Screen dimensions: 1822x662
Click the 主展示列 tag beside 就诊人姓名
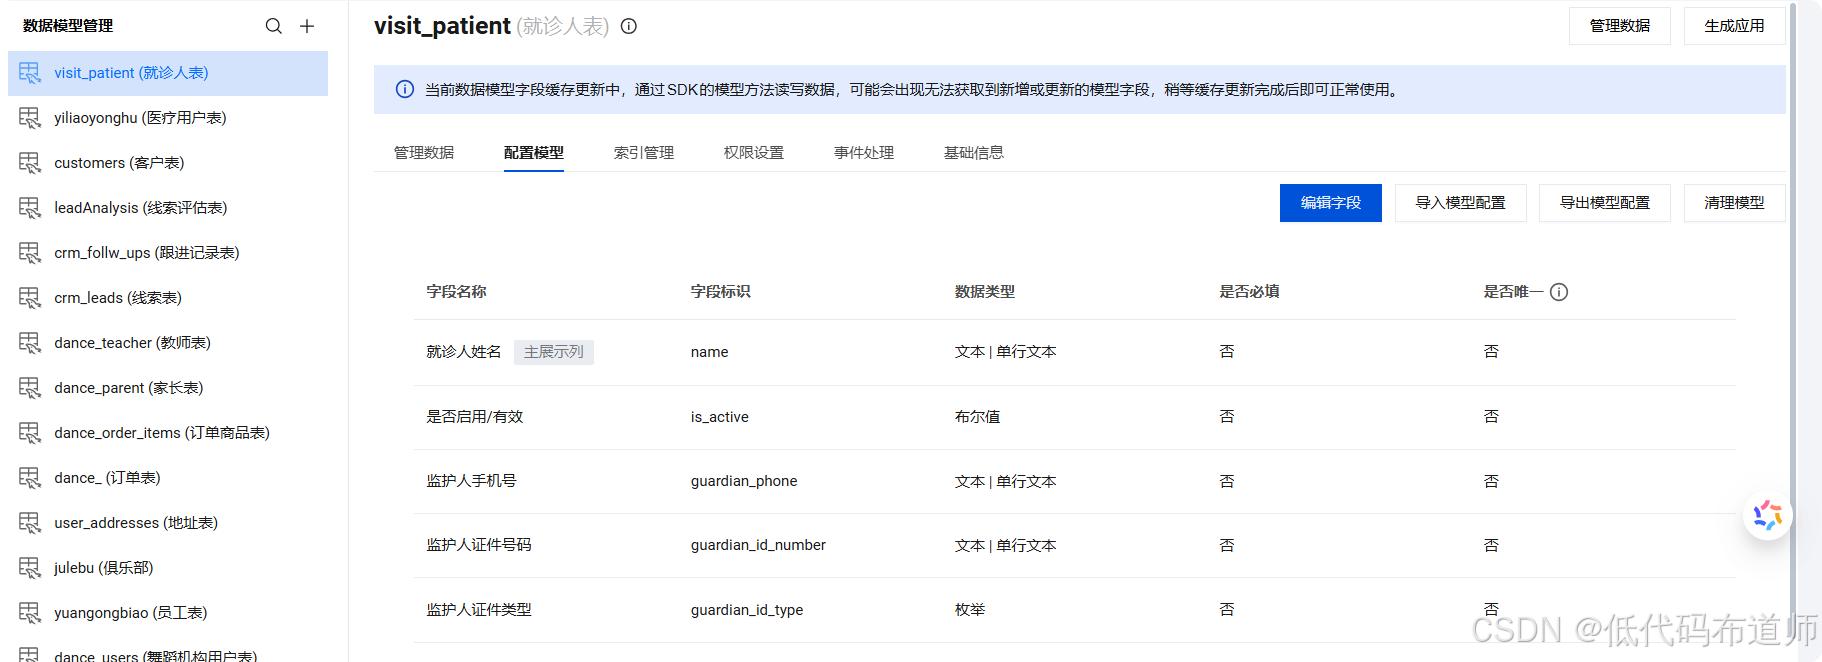point(554,352)
